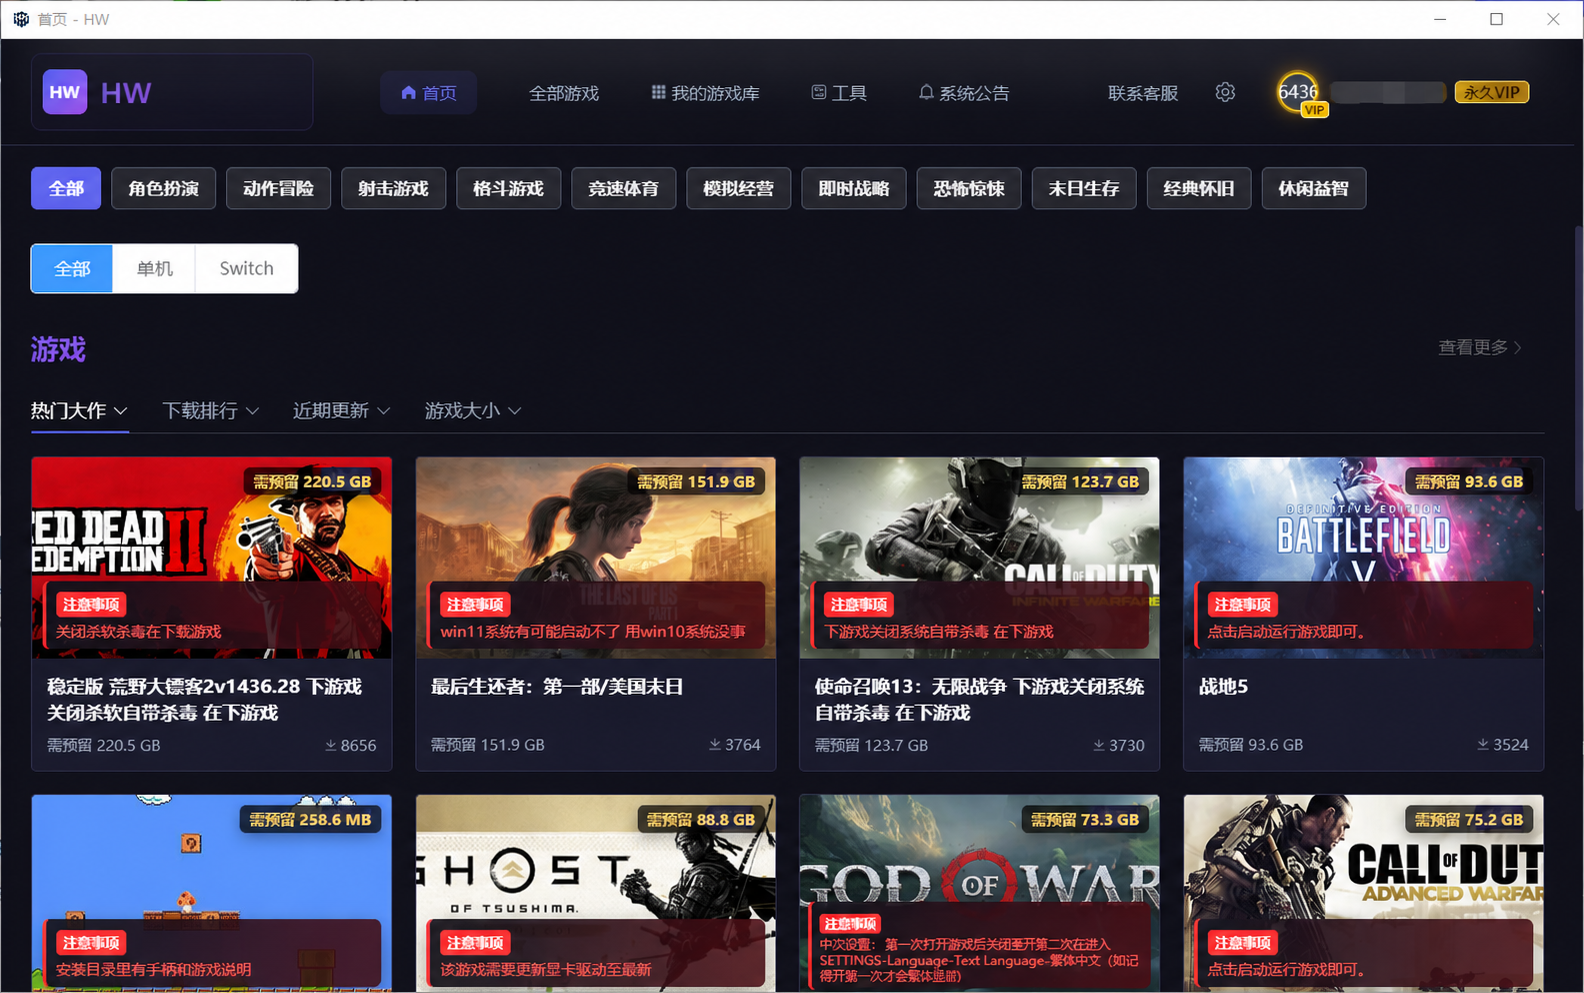Click the HW logo icon
This screenshot has width=1584, height=993.
(65, 92)
